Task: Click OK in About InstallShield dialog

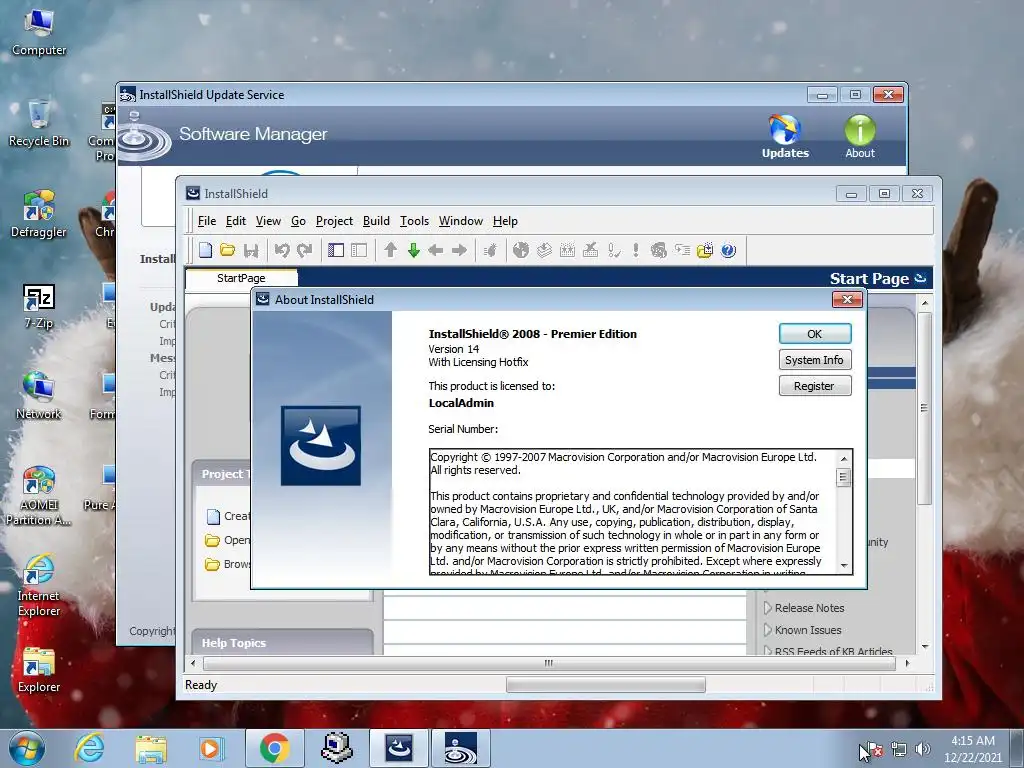Action: click(x=814, y=334)
